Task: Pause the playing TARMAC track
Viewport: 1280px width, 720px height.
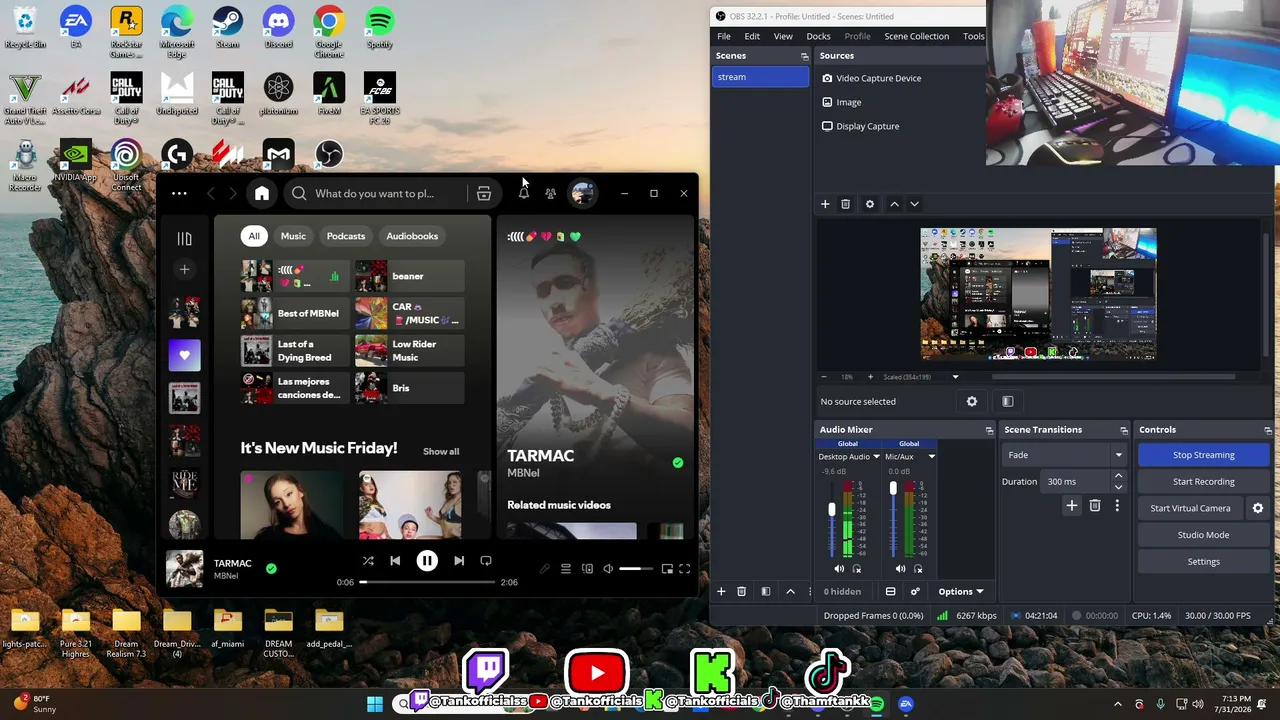Action: (427, 561)
